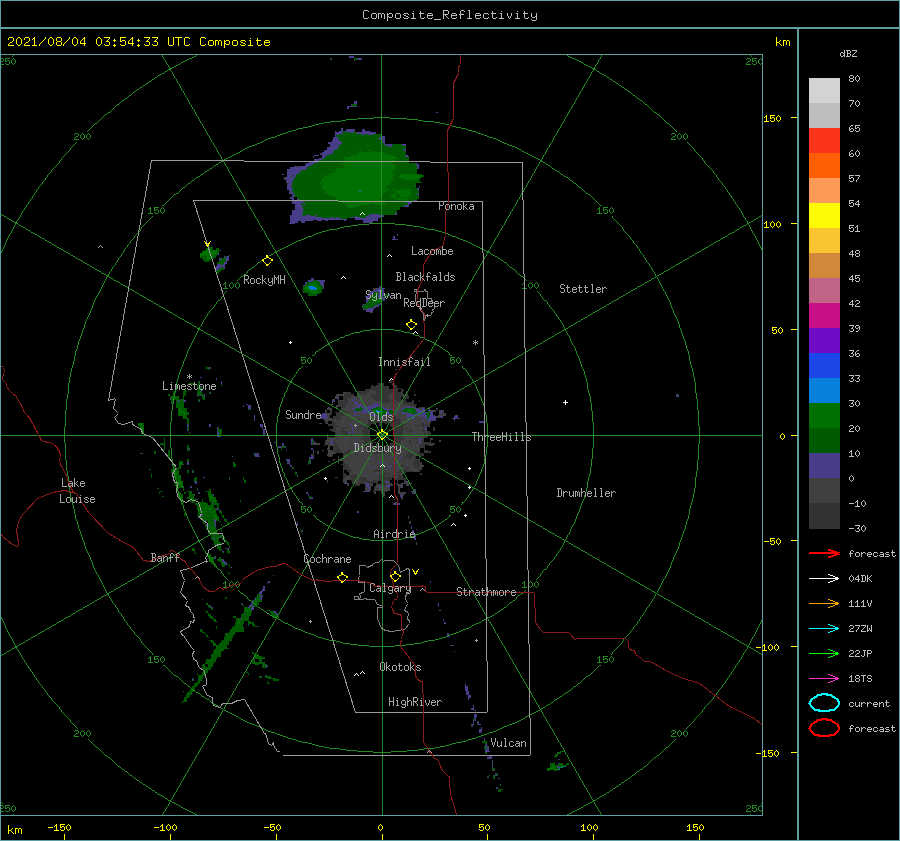Click the Calgary city label
This screenshot has width=900, height=841.
(390, 588)
